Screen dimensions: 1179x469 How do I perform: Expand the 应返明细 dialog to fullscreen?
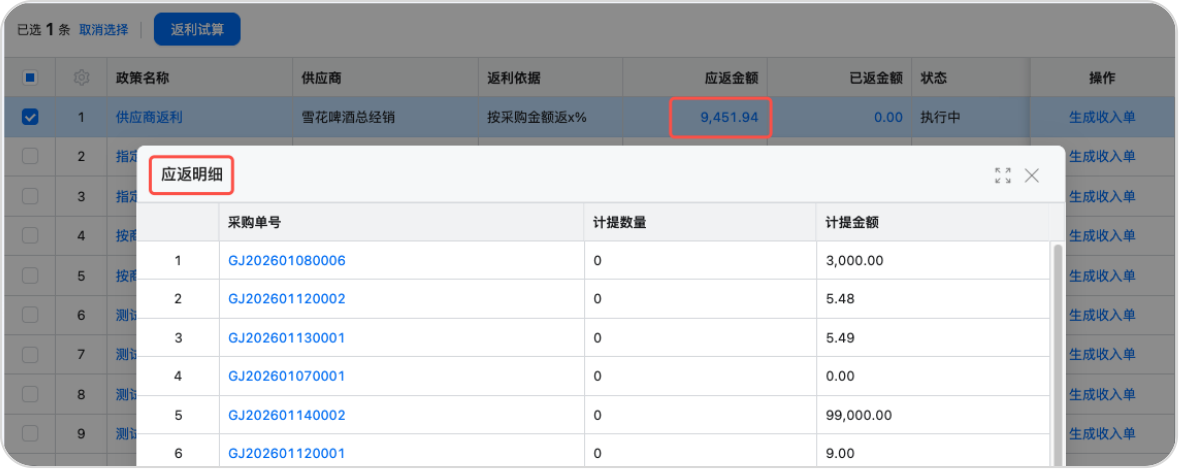[x=1003, y=176]
